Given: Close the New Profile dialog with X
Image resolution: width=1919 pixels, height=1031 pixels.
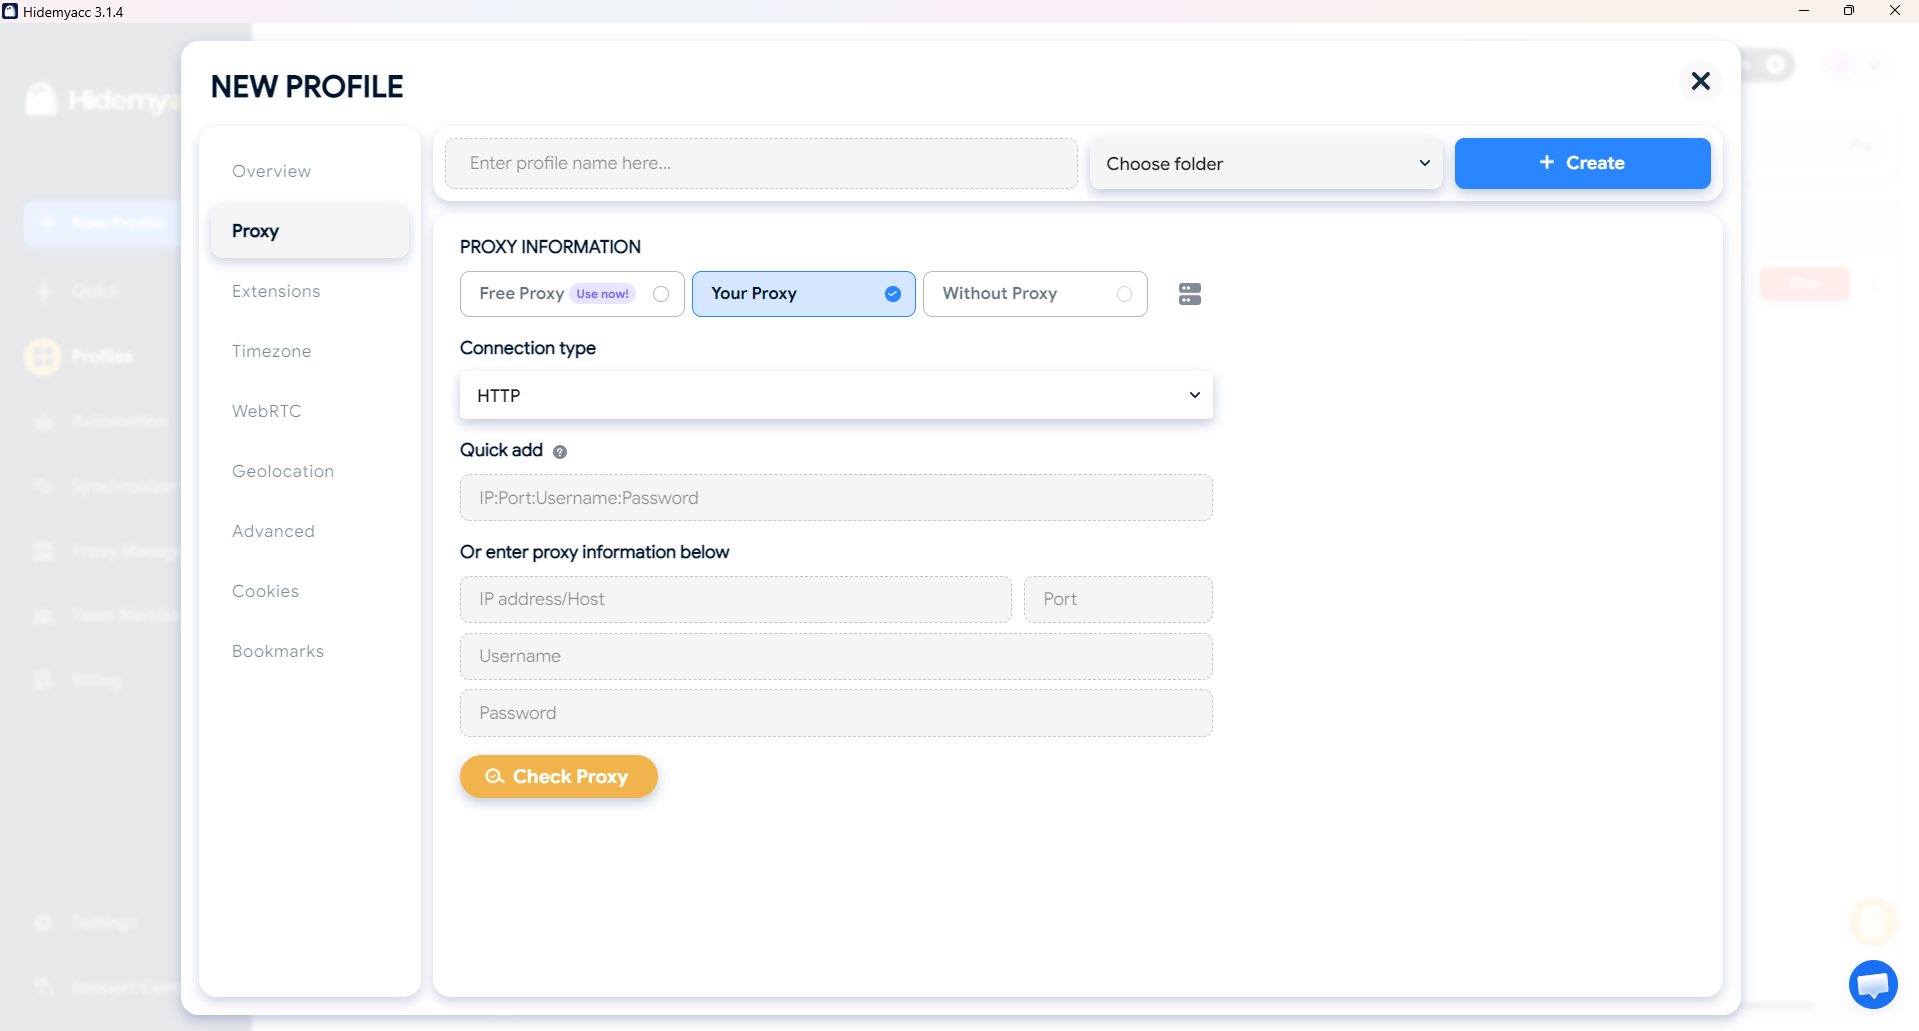Looking at the screenshot, I should 1700,81.
